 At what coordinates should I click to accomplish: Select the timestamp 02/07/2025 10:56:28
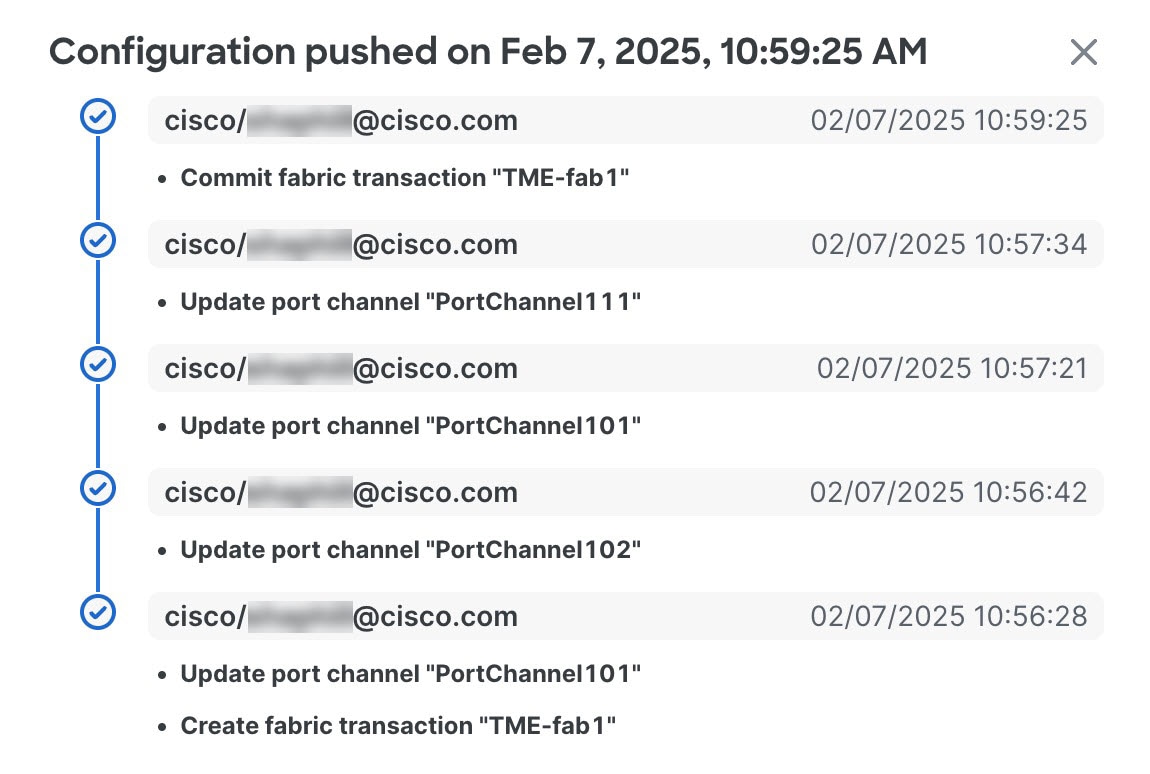[949, 616]
